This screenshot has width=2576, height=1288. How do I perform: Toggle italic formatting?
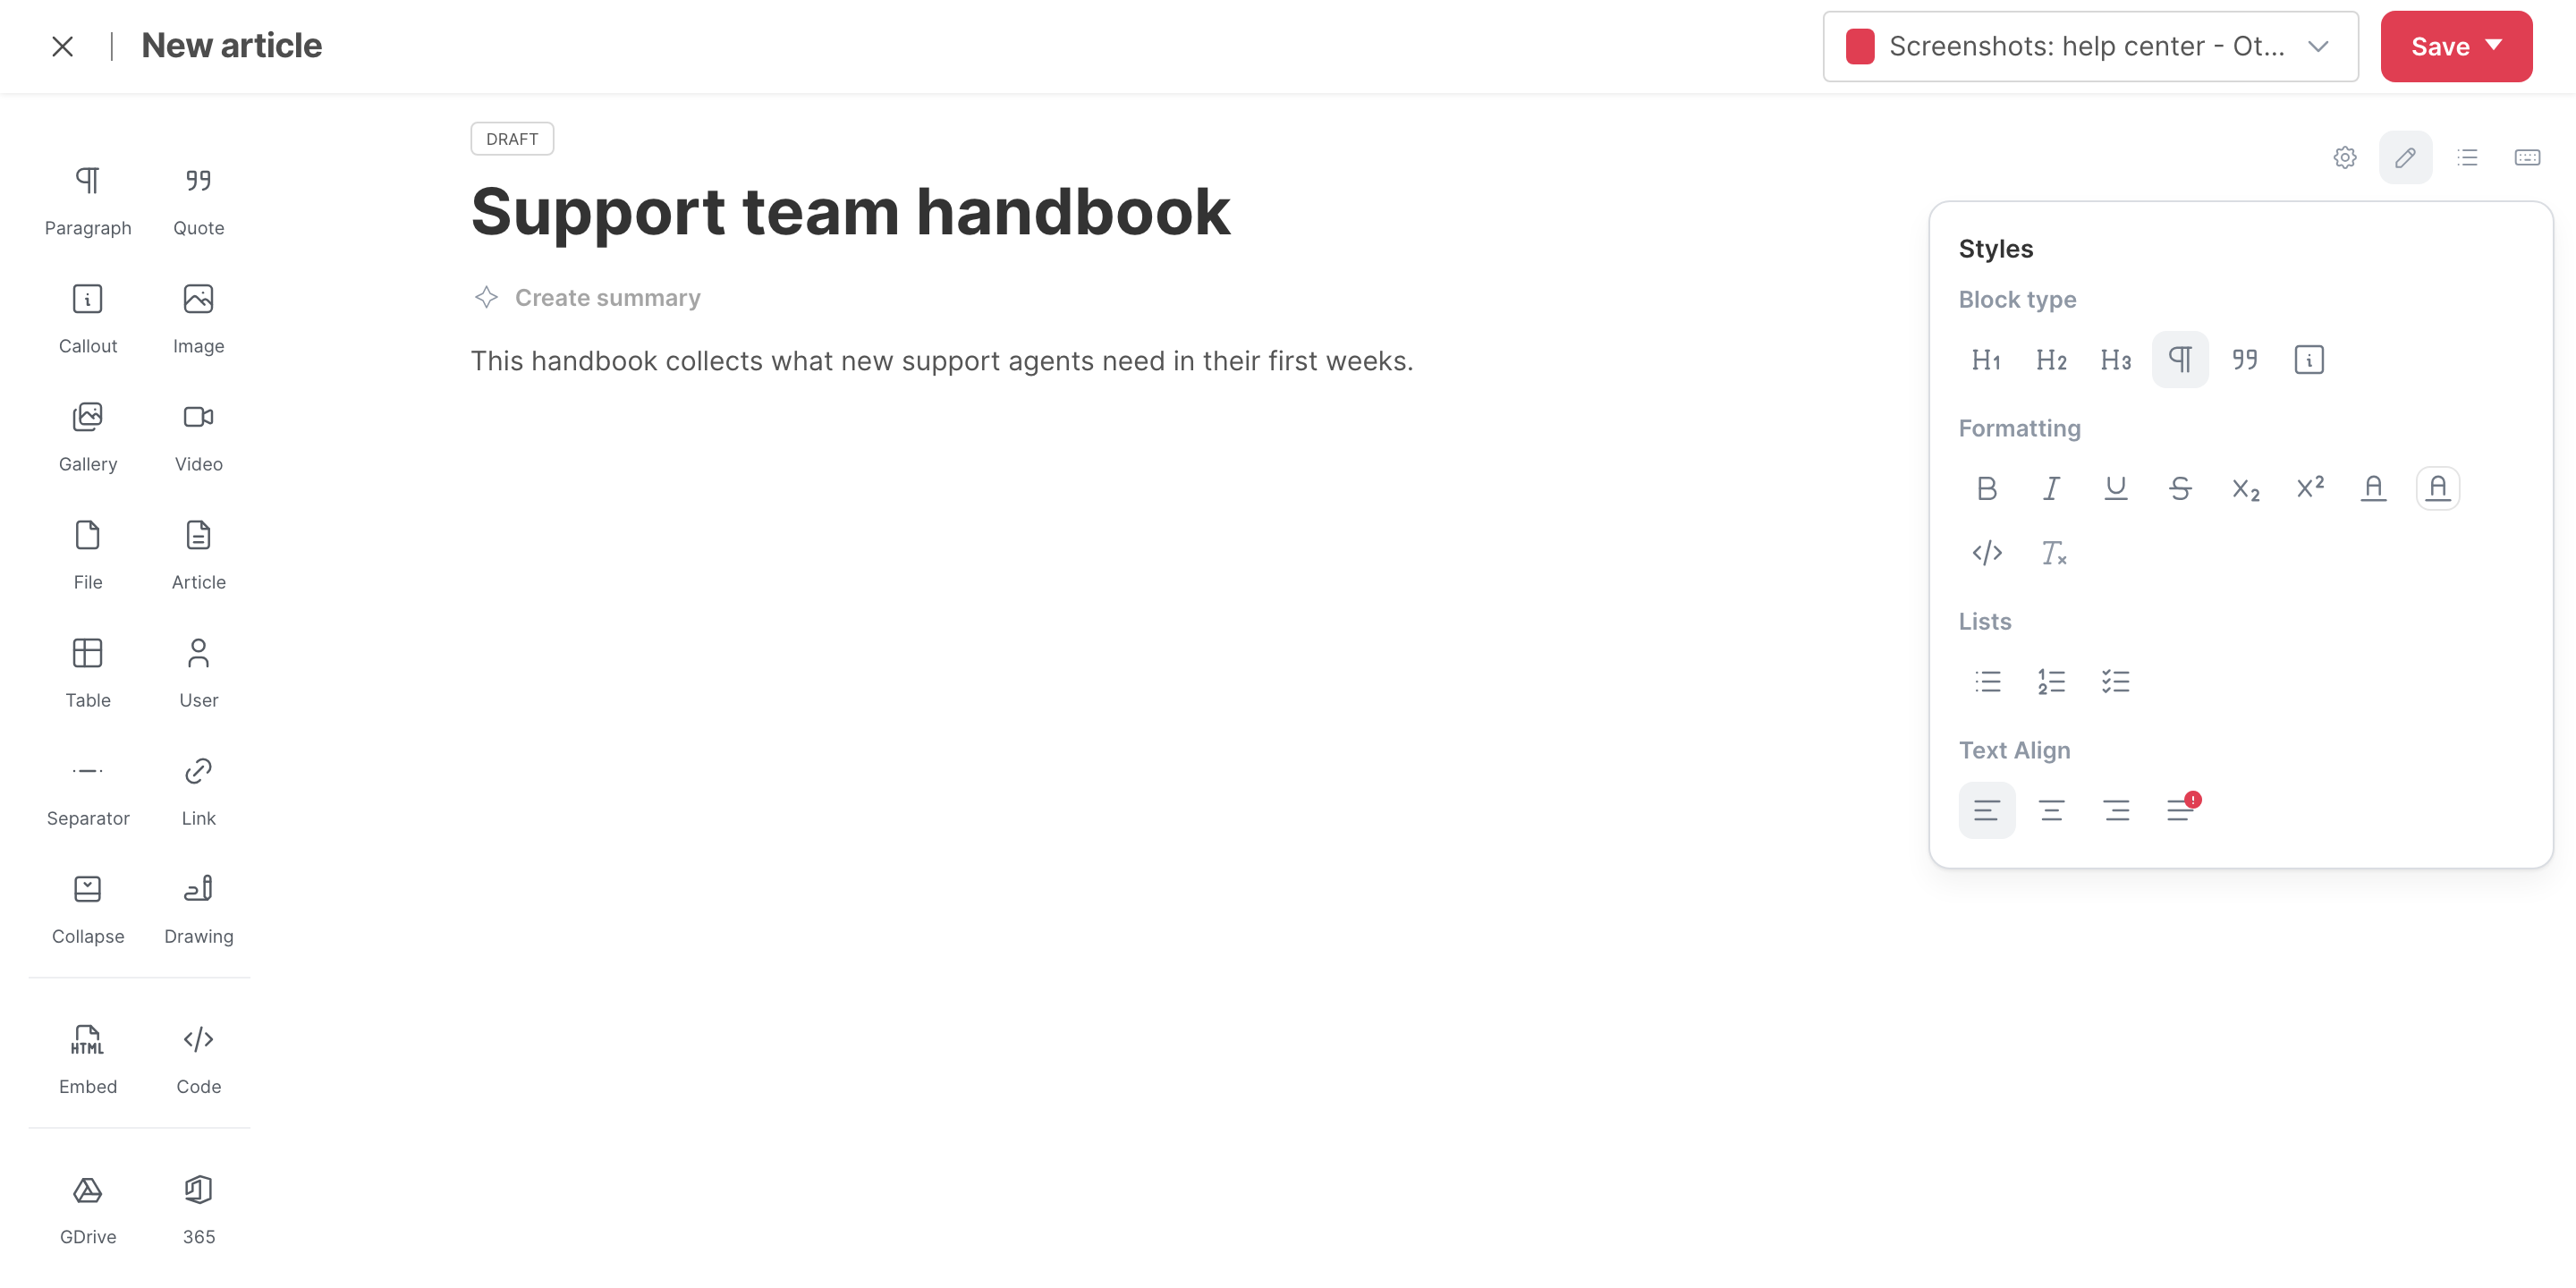tap(2051, 488)
